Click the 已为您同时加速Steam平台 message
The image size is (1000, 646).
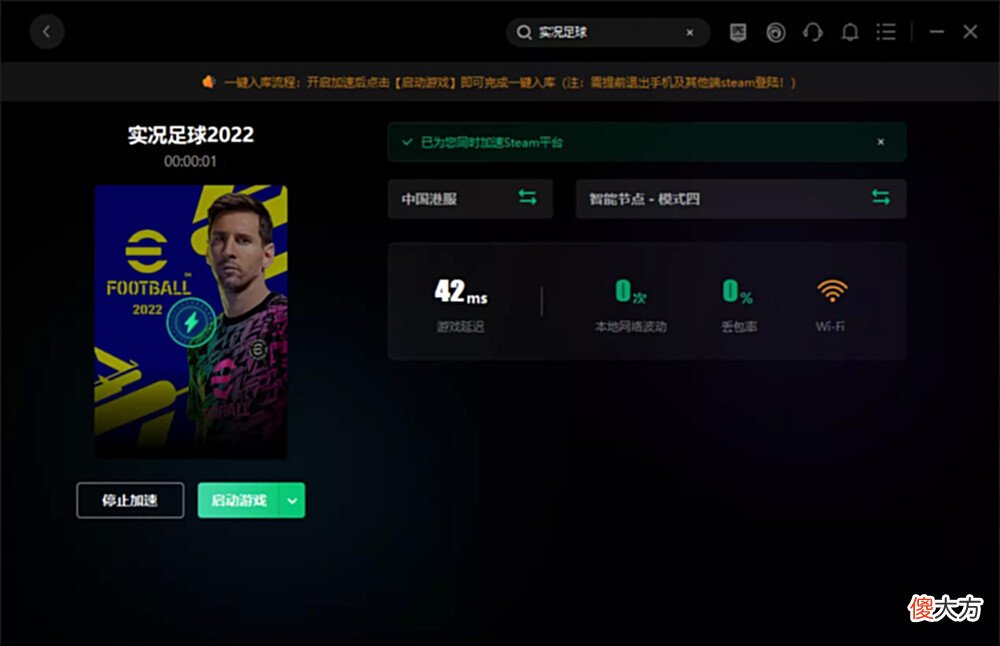click(x=492, y=142)
